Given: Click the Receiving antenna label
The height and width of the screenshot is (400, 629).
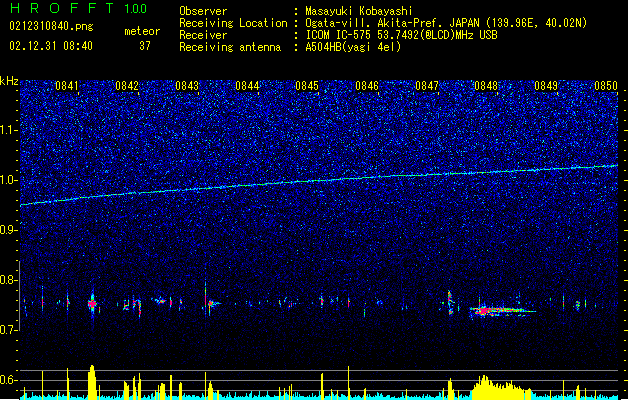Looking at the screenshot, I should pyautogui.click(x=230, y=47).
